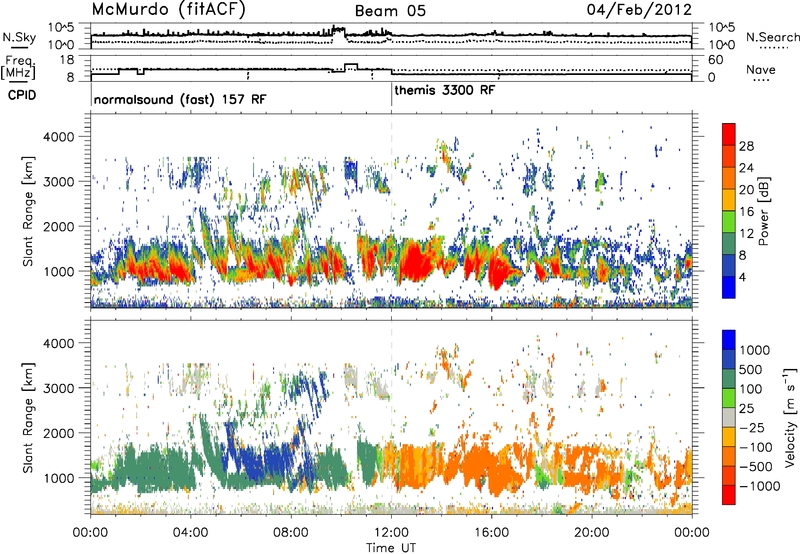Click the '4' value on Power colorbar
The height and width of the screenshot is (554, 800).
point(743,278)
